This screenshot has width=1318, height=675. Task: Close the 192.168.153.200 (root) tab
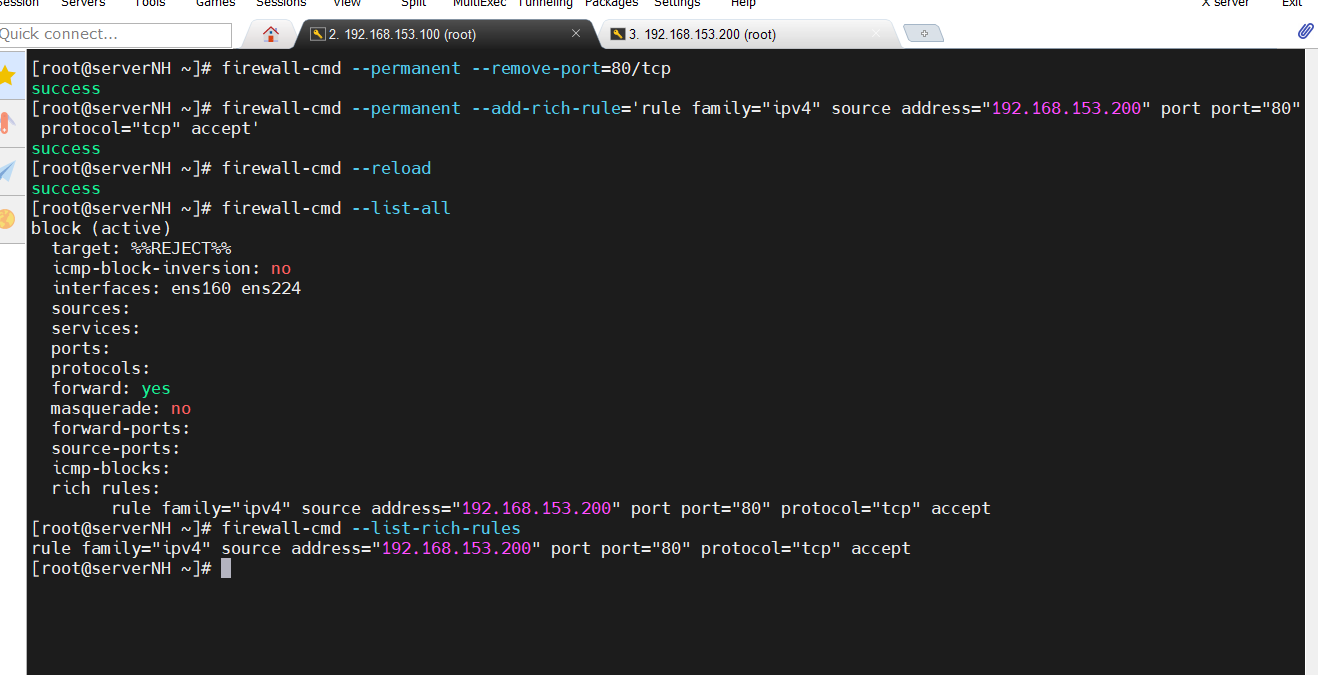pyautogui.click(x=876, y=34)
